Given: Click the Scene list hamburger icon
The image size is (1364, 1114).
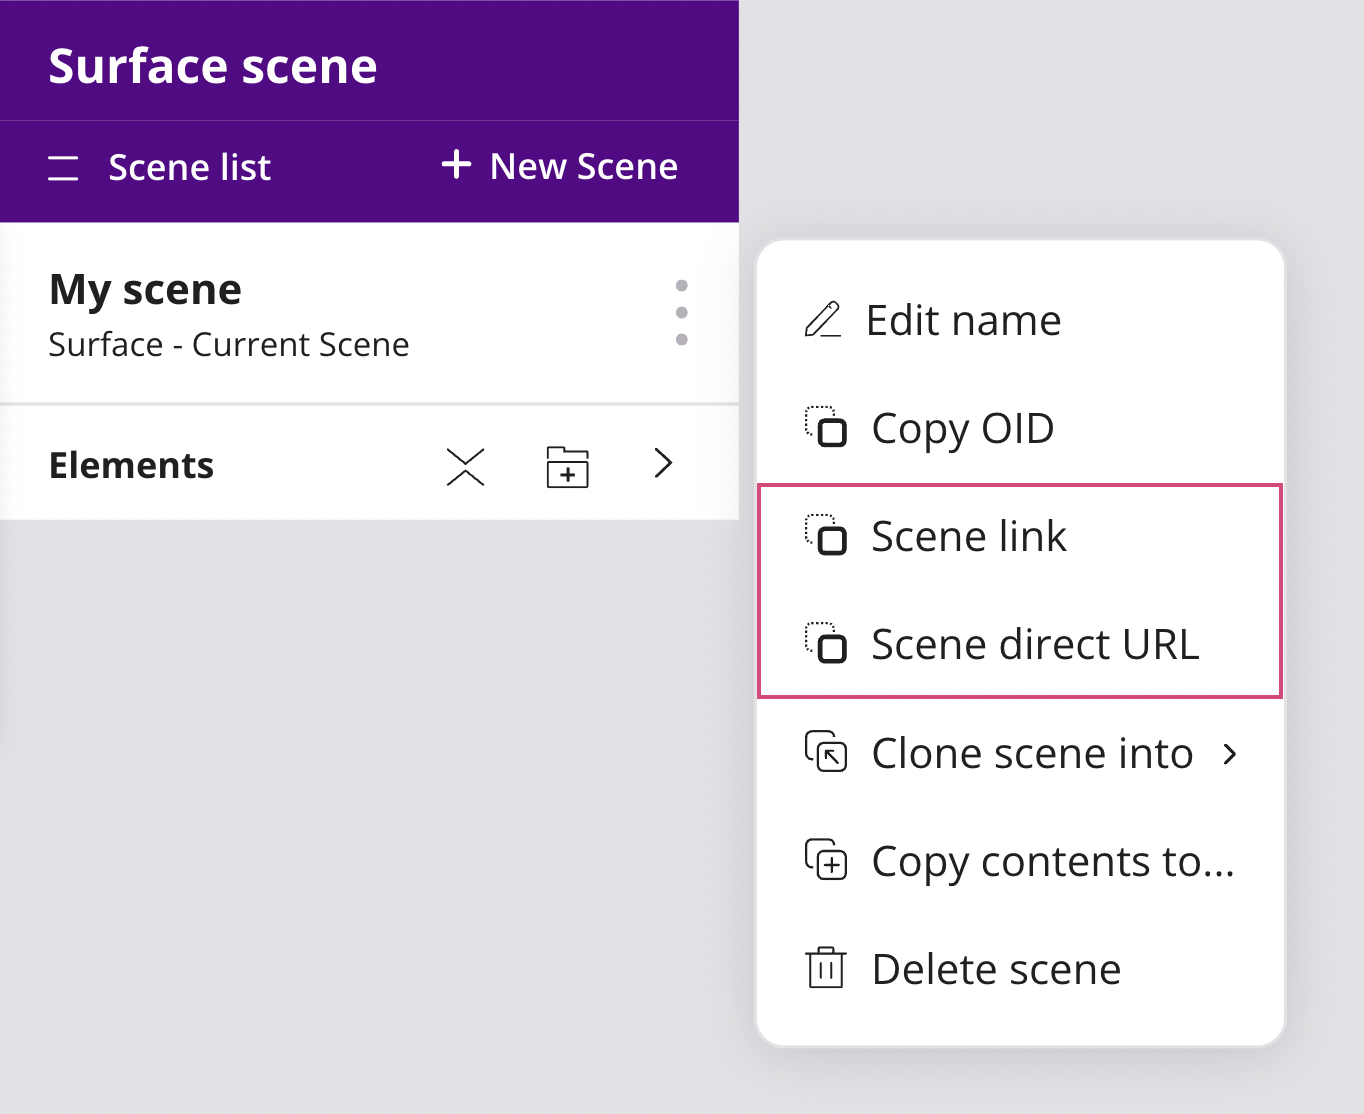Looking at the screenshot, I should [63, 168].
